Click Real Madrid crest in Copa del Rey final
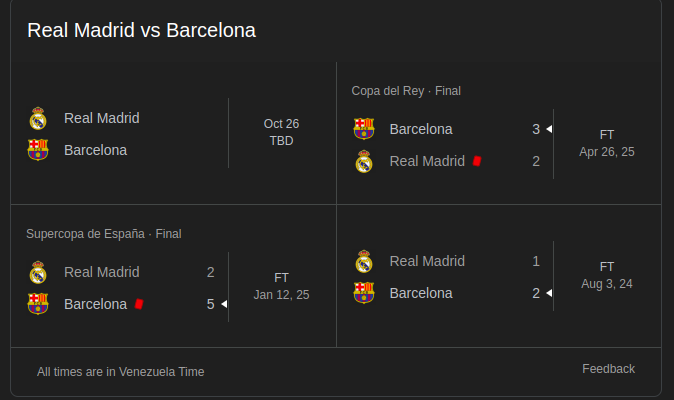 [364, 161]
